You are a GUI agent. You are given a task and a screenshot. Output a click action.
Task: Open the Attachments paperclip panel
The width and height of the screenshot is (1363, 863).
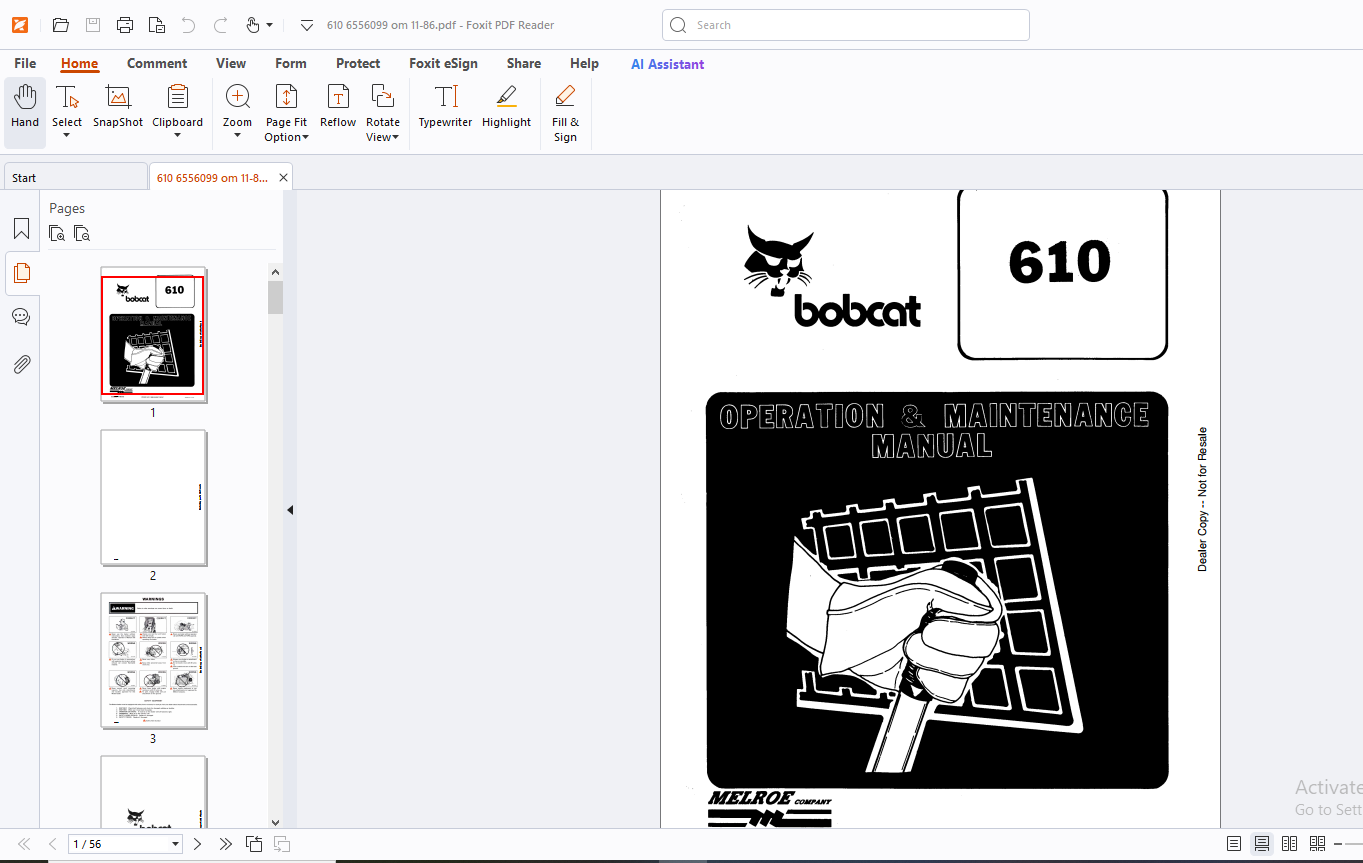point(21,364)
